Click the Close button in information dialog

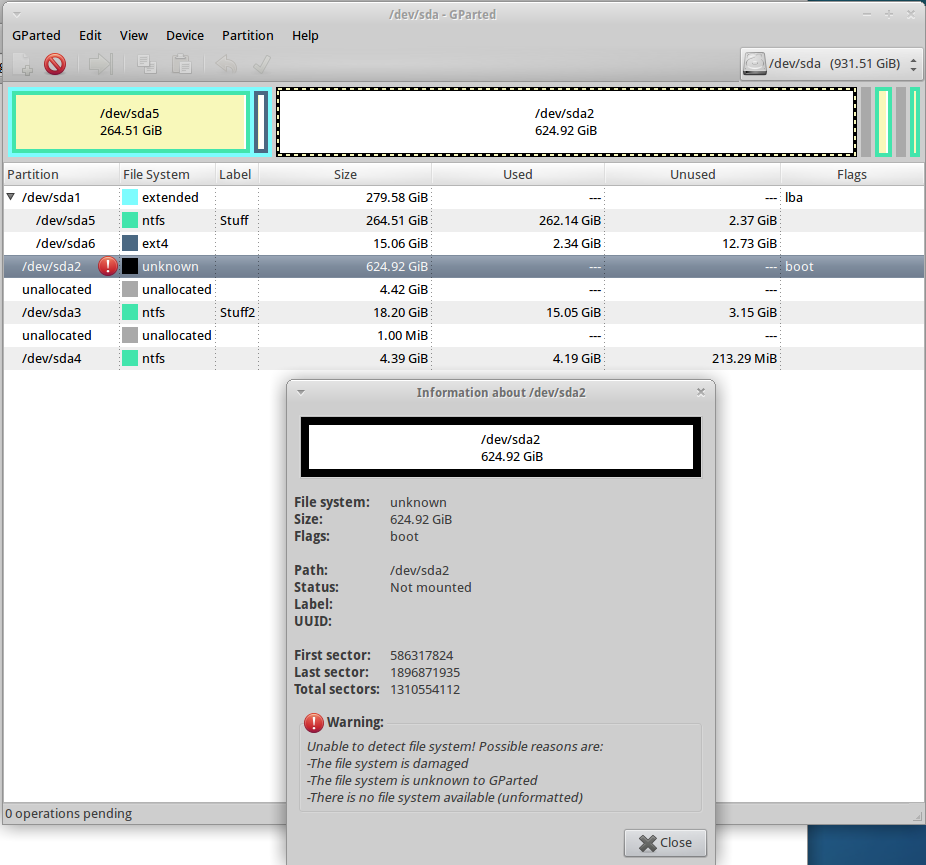pyautogui.click(x=665, y=843)
